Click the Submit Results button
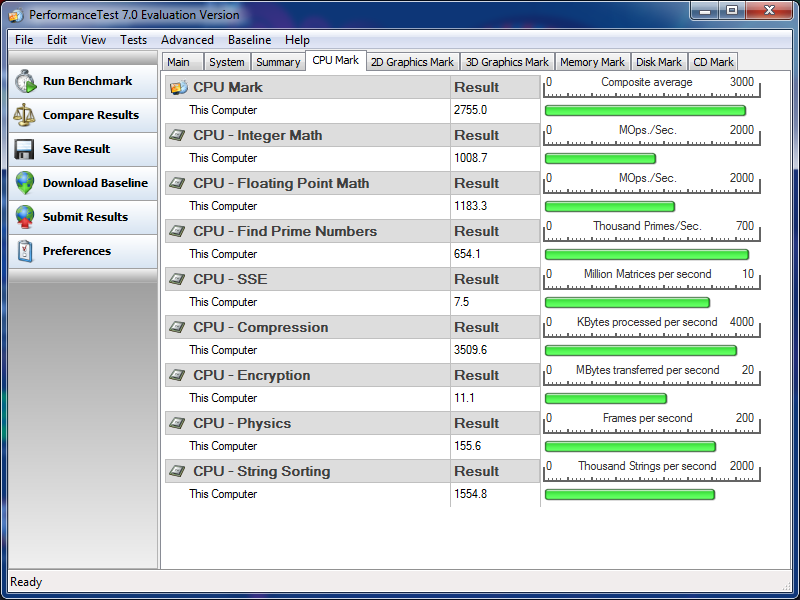 click(x=83, y=217)
